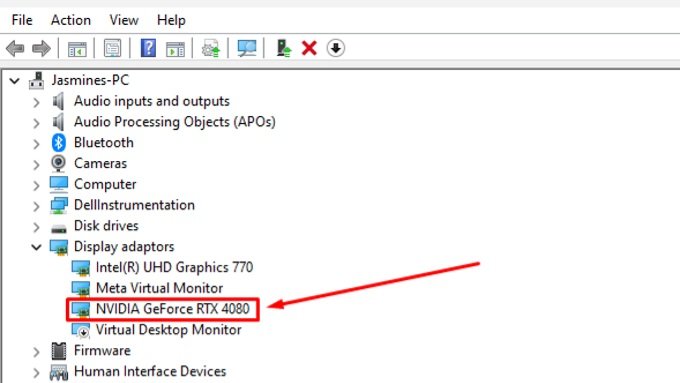Select Audio Processing Objects (APOs) label
The image size is (680, 383).
(x=175, y=122)
